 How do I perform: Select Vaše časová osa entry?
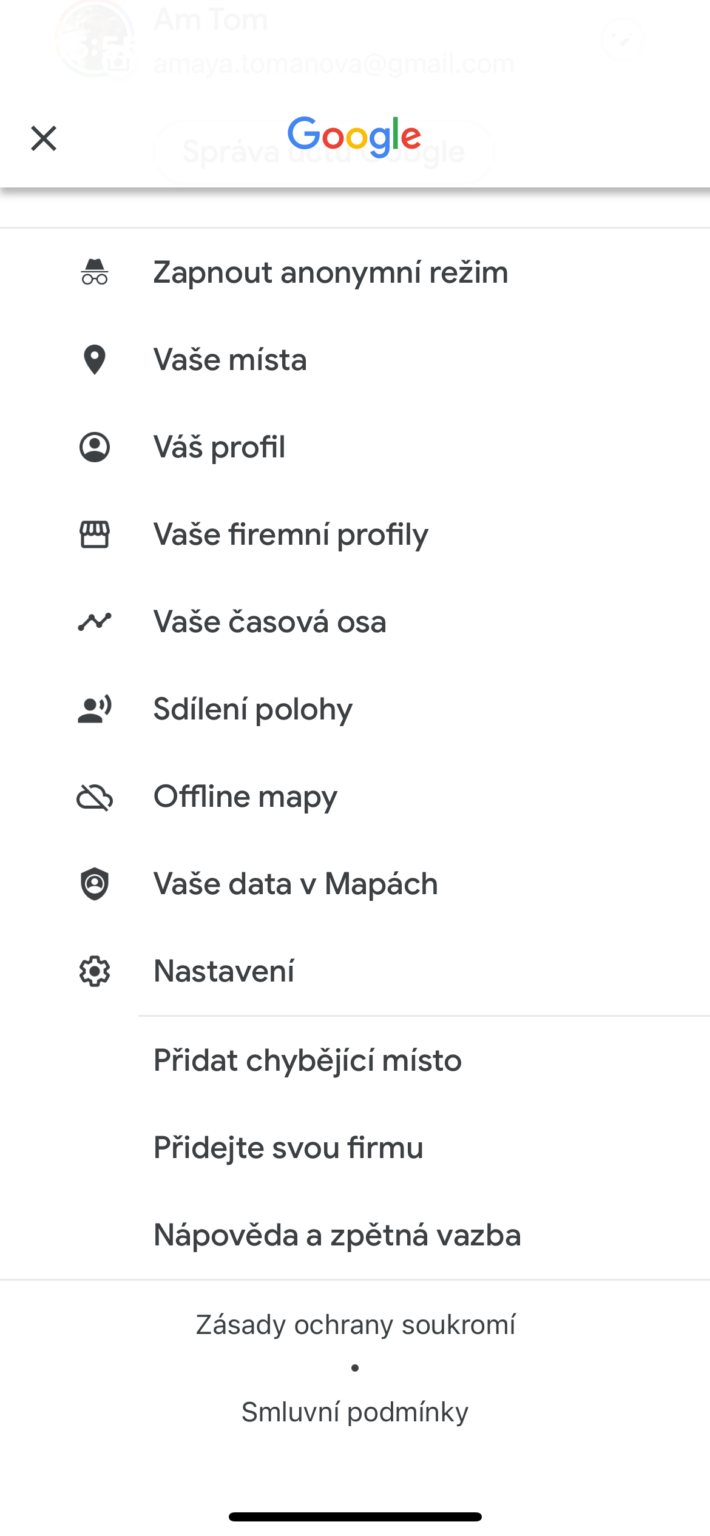[x=355, y=622]
